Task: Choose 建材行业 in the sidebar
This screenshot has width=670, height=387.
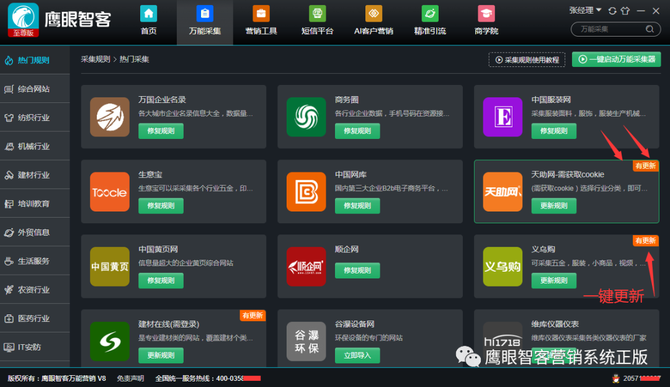Action: coord(35,175)
